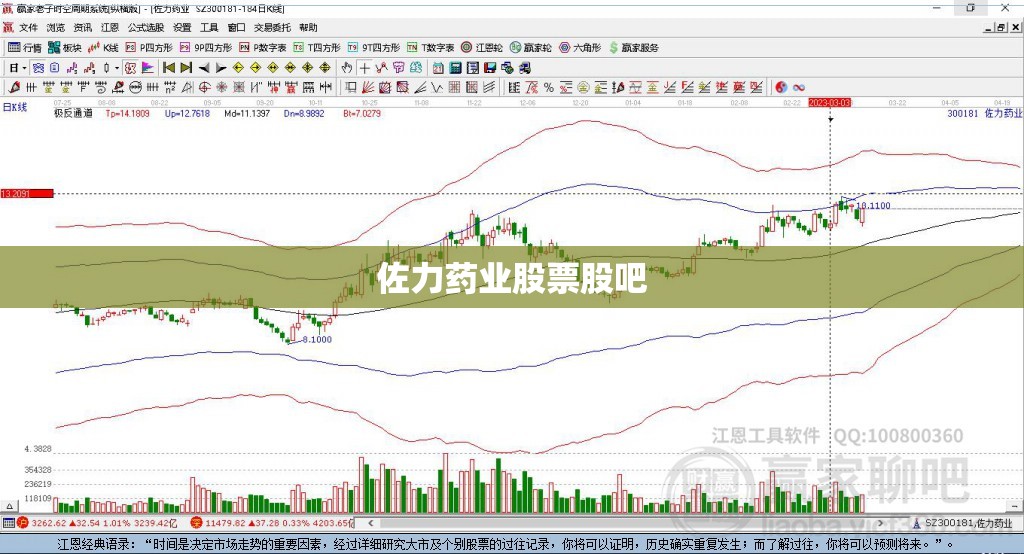Viewport: 1024px width, 554px height.
Task: Click the last yellow diamond icon
Action: 325,68
